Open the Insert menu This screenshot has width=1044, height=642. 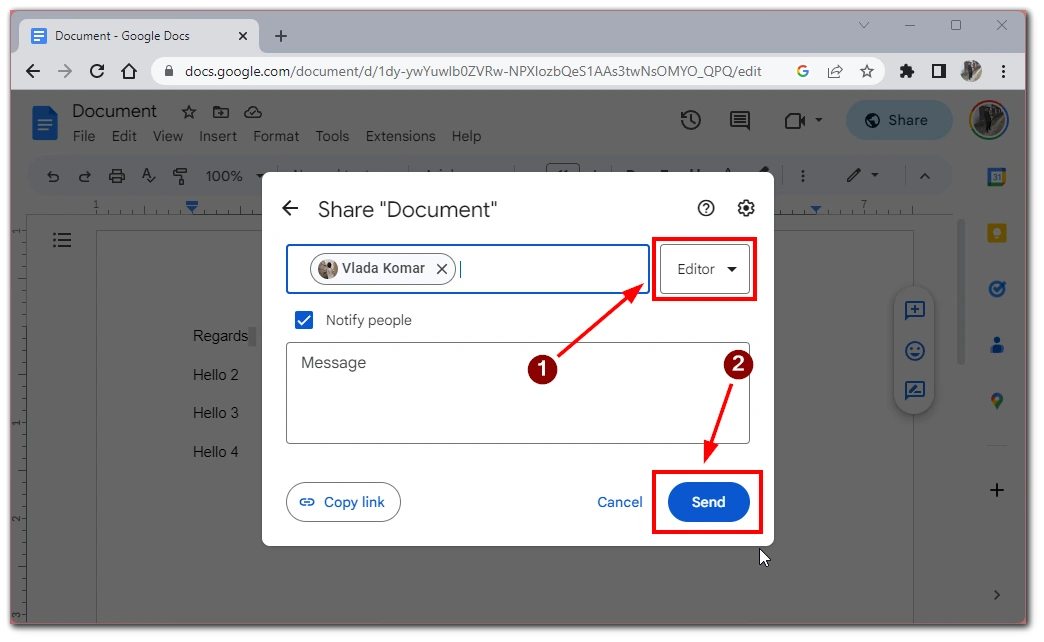[218, 136]
